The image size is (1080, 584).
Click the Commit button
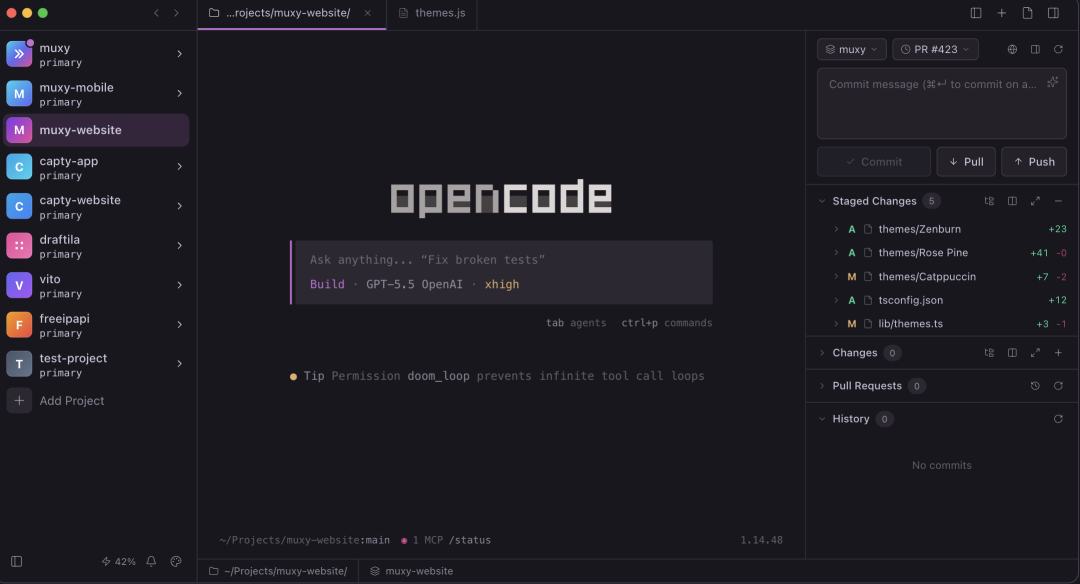tap(874, 162)
